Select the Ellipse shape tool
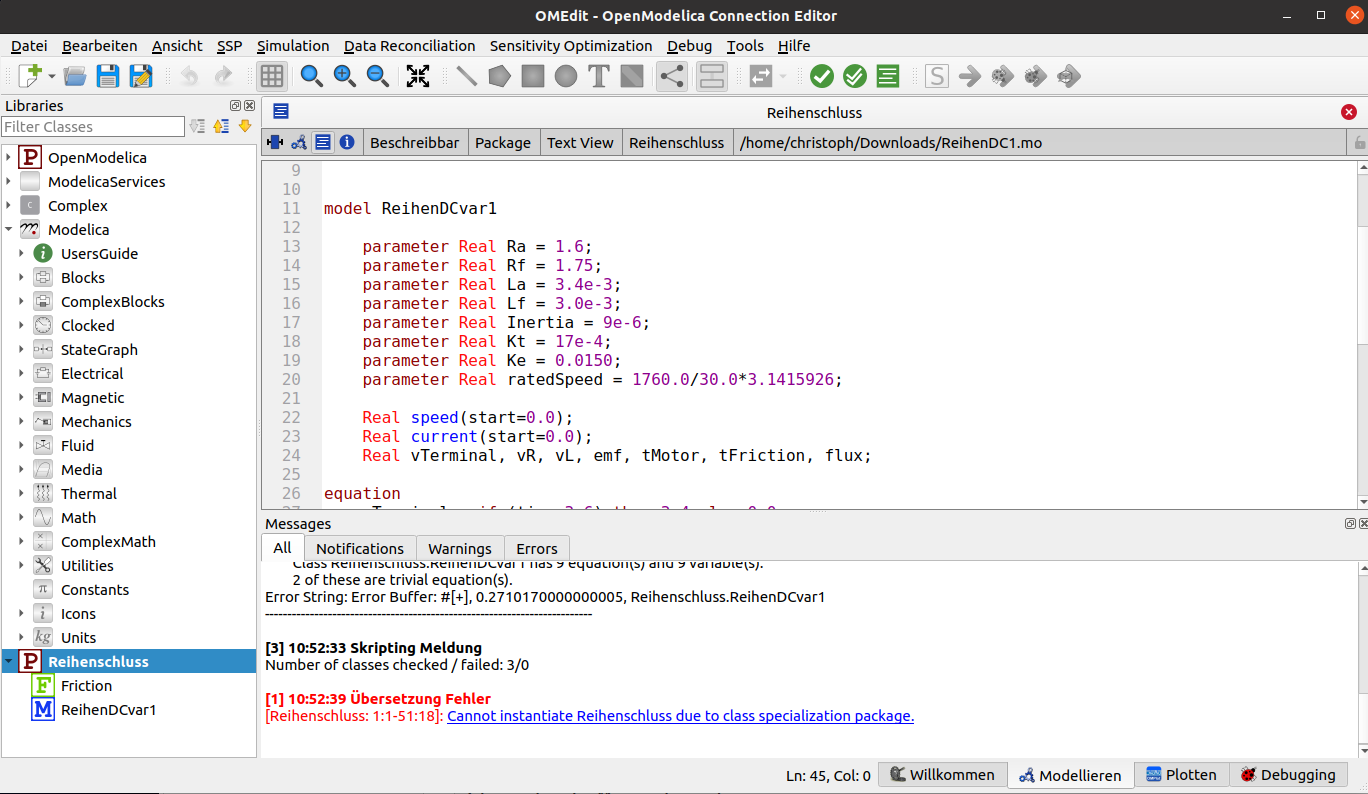Viewport: 1368px width, 794px height. pyautogui.click(x=566, y=76)
